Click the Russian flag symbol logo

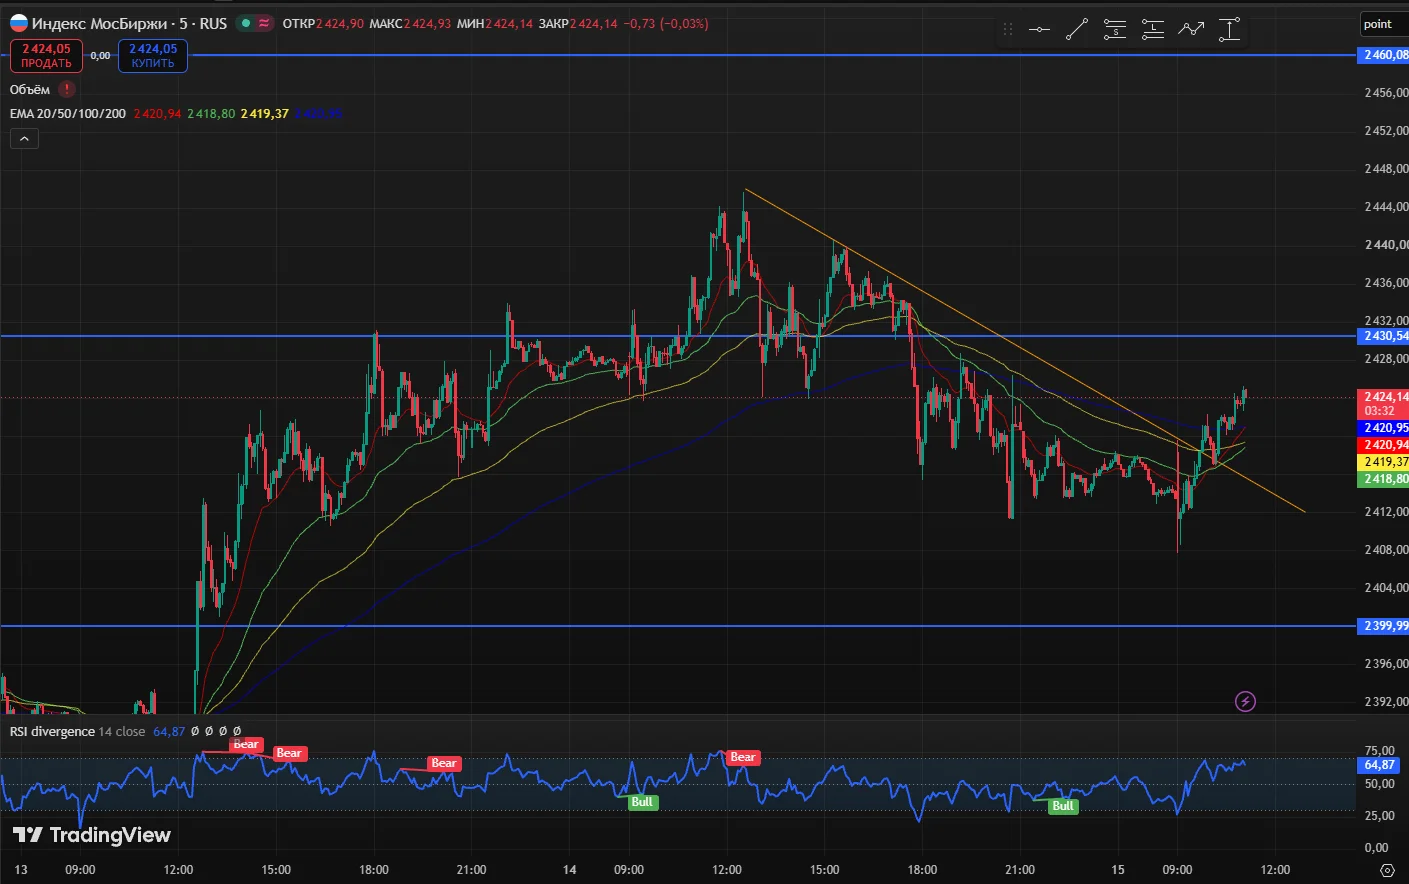[x=19, y=23]
